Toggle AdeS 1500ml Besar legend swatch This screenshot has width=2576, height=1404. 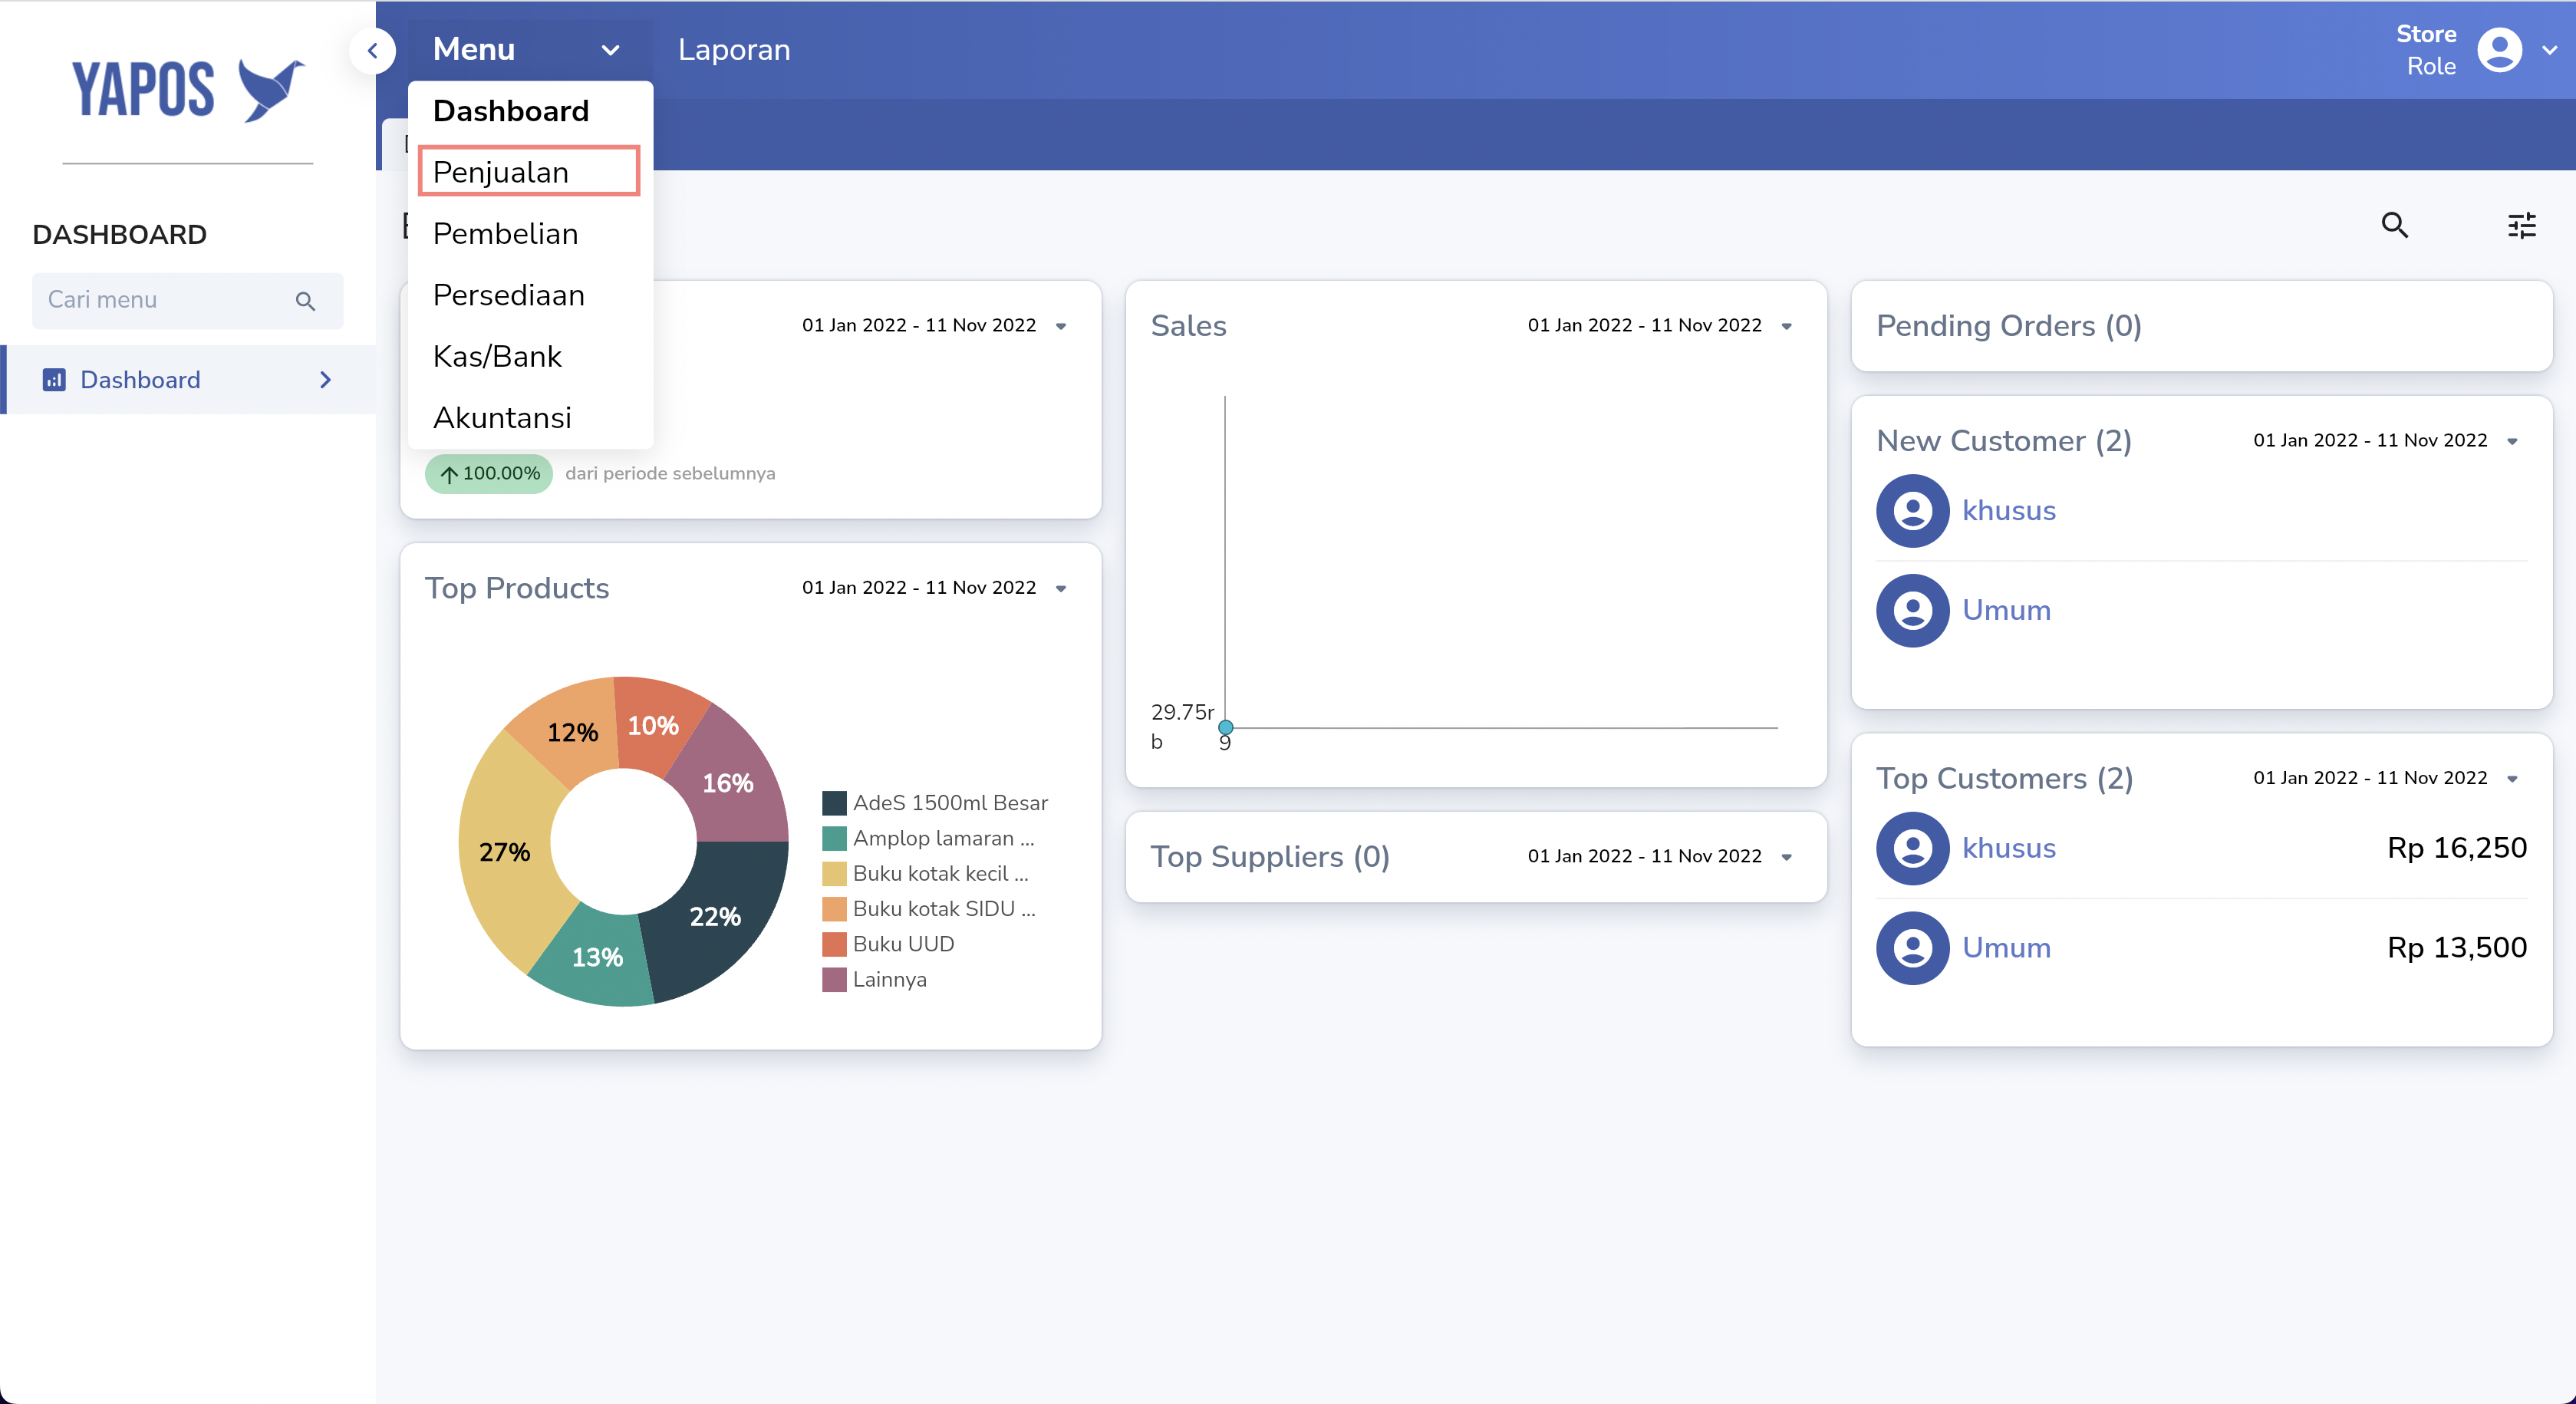(x=834, y=803)
